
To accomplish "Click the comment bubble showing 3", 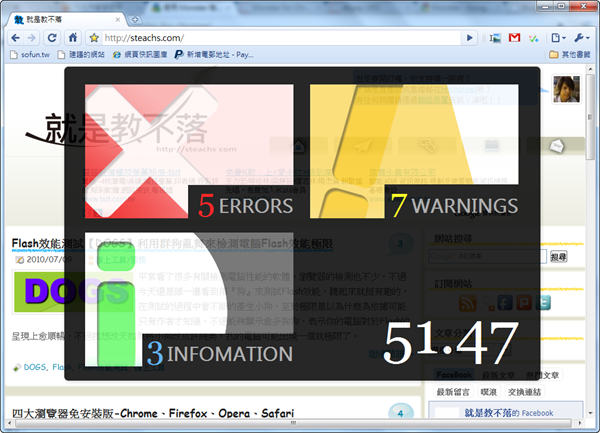I will point(400,244).
